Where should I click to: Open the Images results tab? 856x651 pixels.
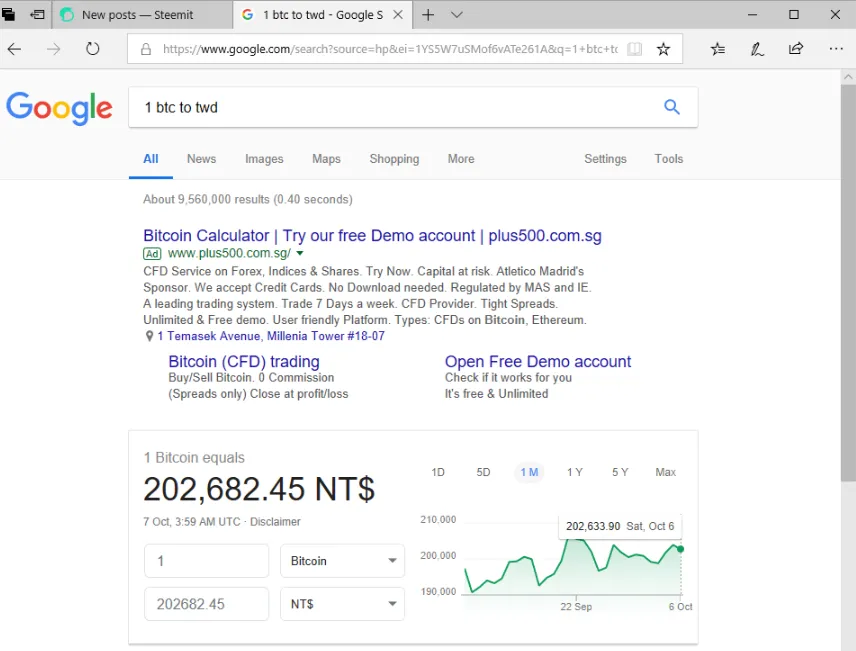(264, 159)
